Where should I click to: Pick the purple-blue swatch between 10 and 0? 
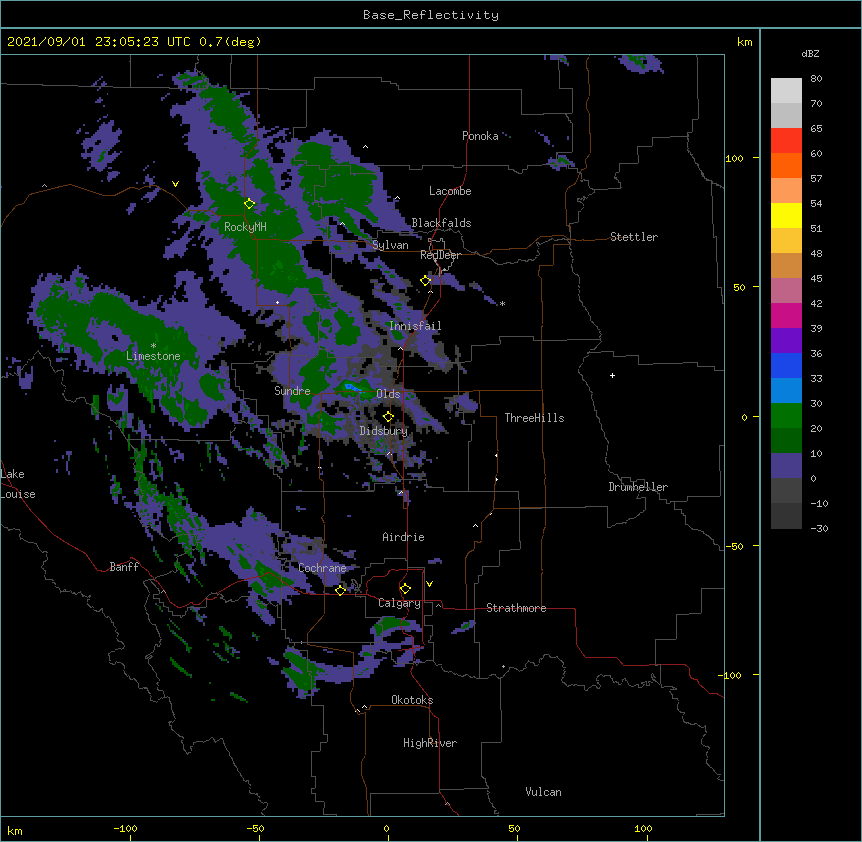pos(786,466)
